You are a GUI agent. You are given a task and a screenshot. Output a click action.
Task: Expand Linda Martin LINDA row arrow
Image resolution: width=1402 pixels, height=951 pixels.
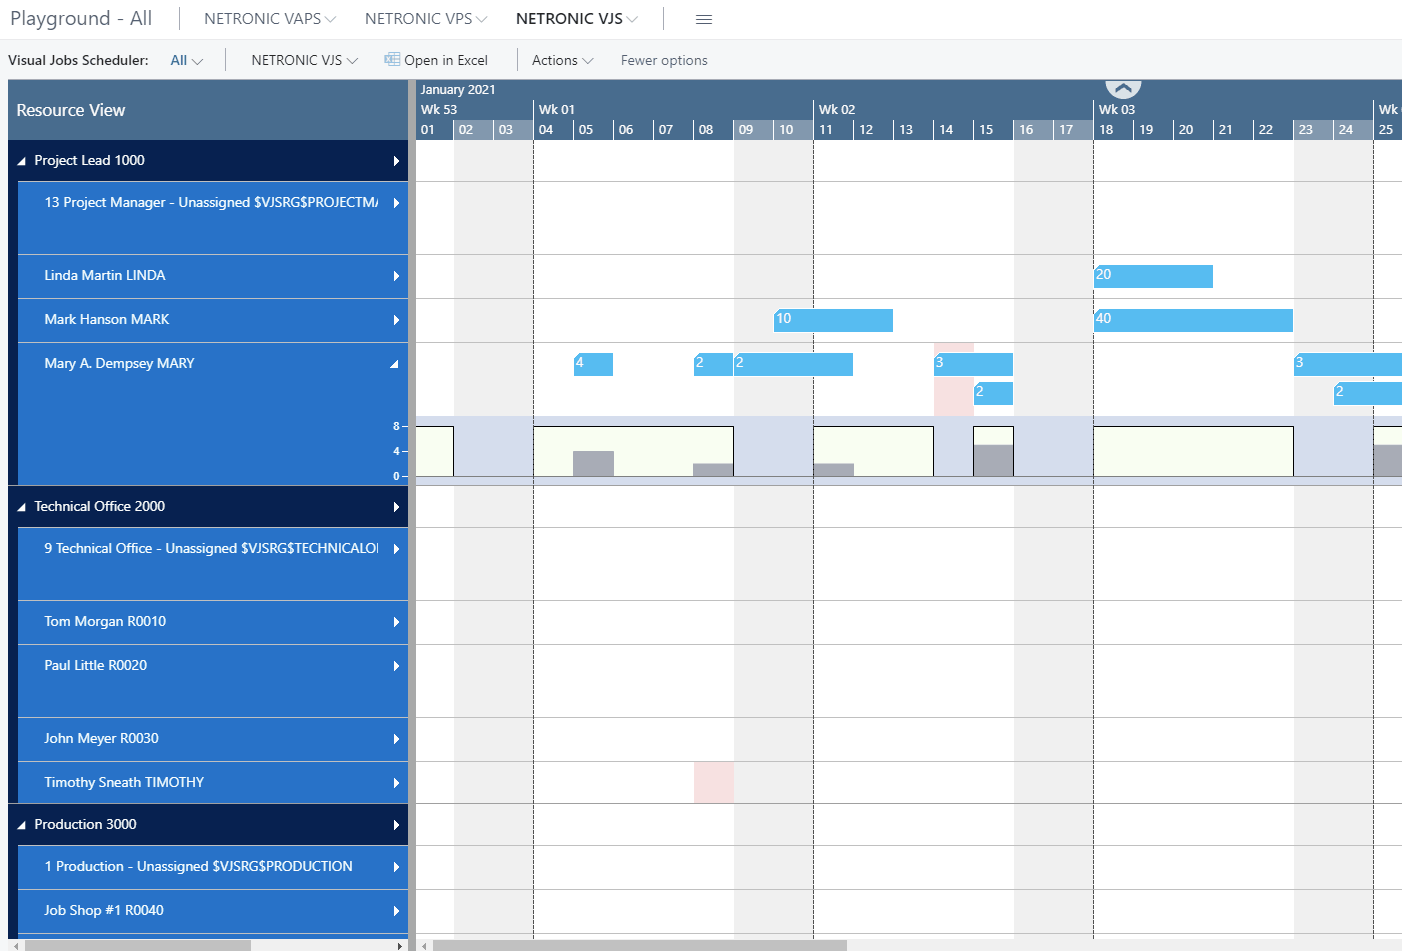point(396,276)
